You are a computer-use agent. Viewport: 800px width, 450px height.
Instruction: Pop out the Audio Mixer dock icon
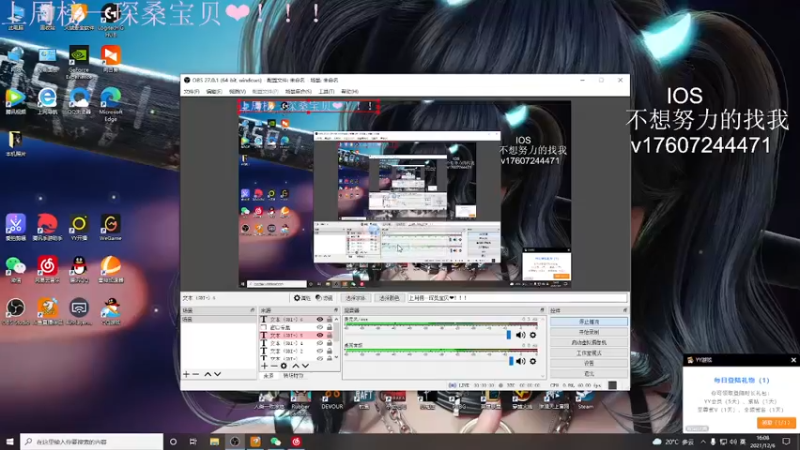[542, 310]
